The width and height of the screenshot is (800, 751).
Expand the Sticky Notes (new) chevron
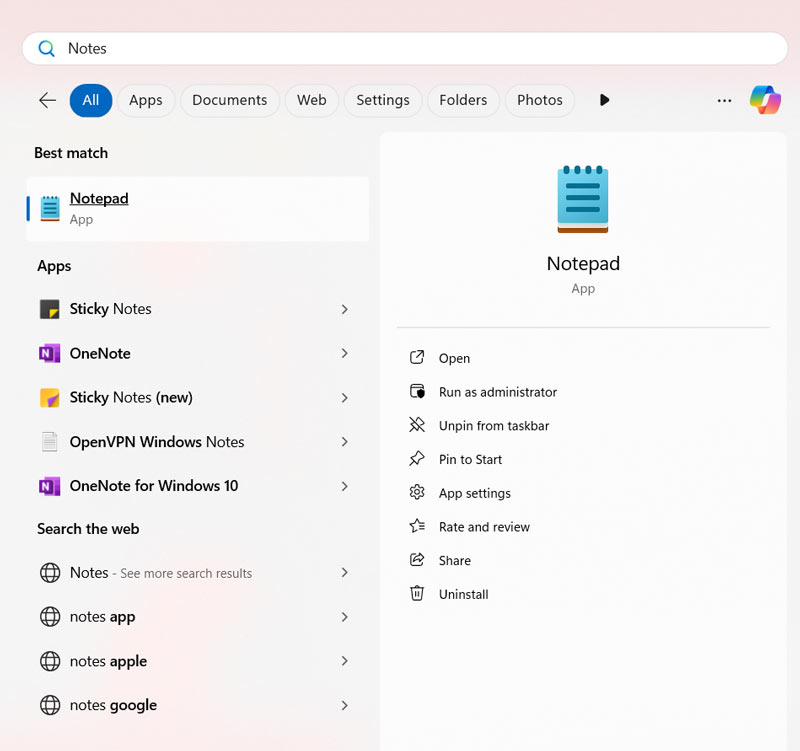tap(344, 398)
